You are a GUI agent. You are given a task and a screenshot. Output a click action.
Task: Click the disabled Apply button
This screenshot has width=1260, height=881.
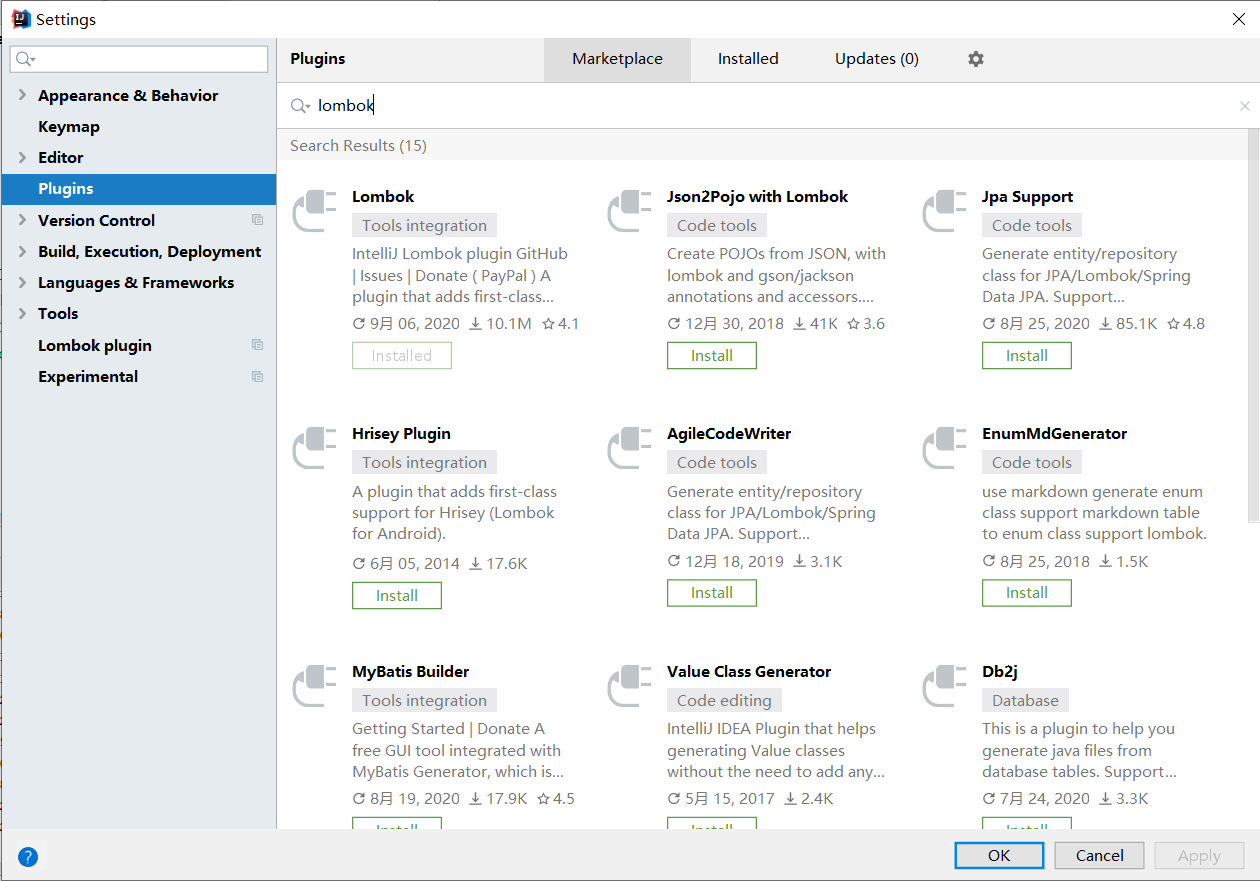[1199, 855]
